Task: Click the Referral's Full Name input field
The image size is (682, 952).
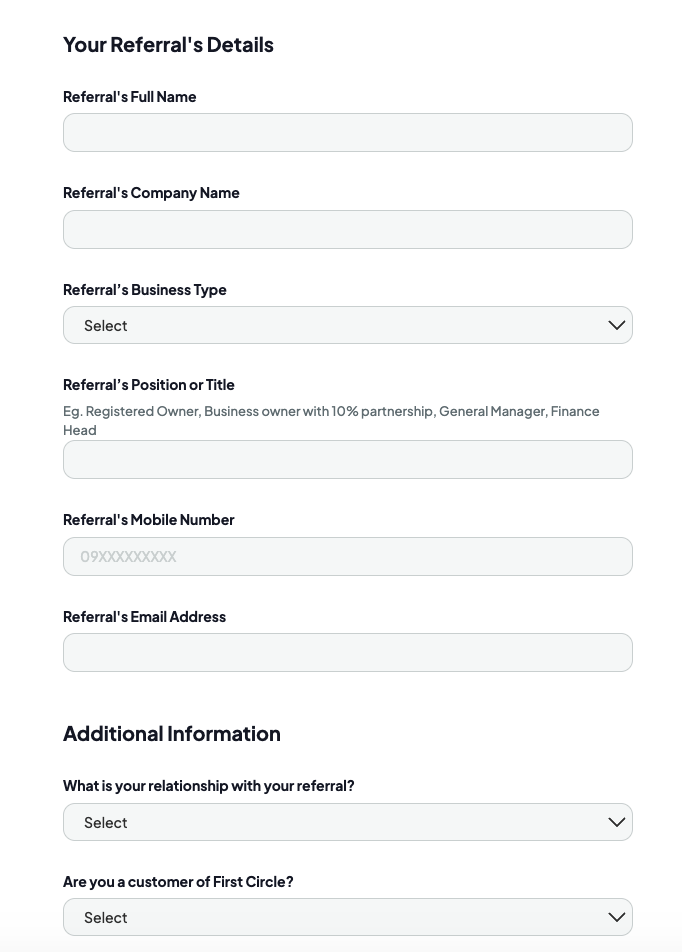Action: click(x=347, y=133)
